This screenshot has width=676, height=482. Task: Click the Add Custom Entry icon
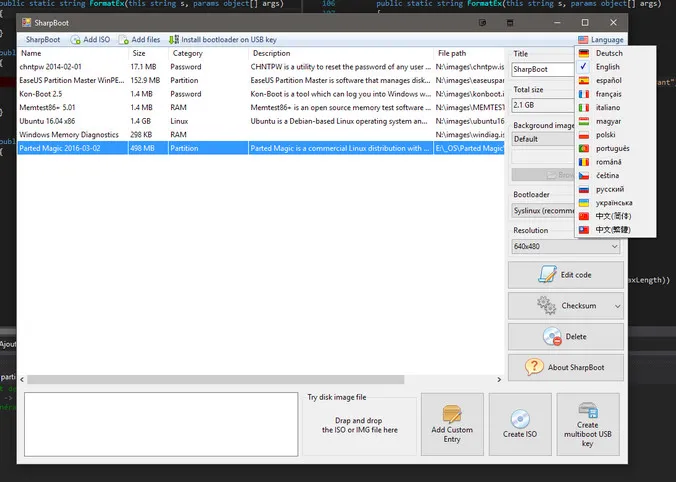click(452, 414)
